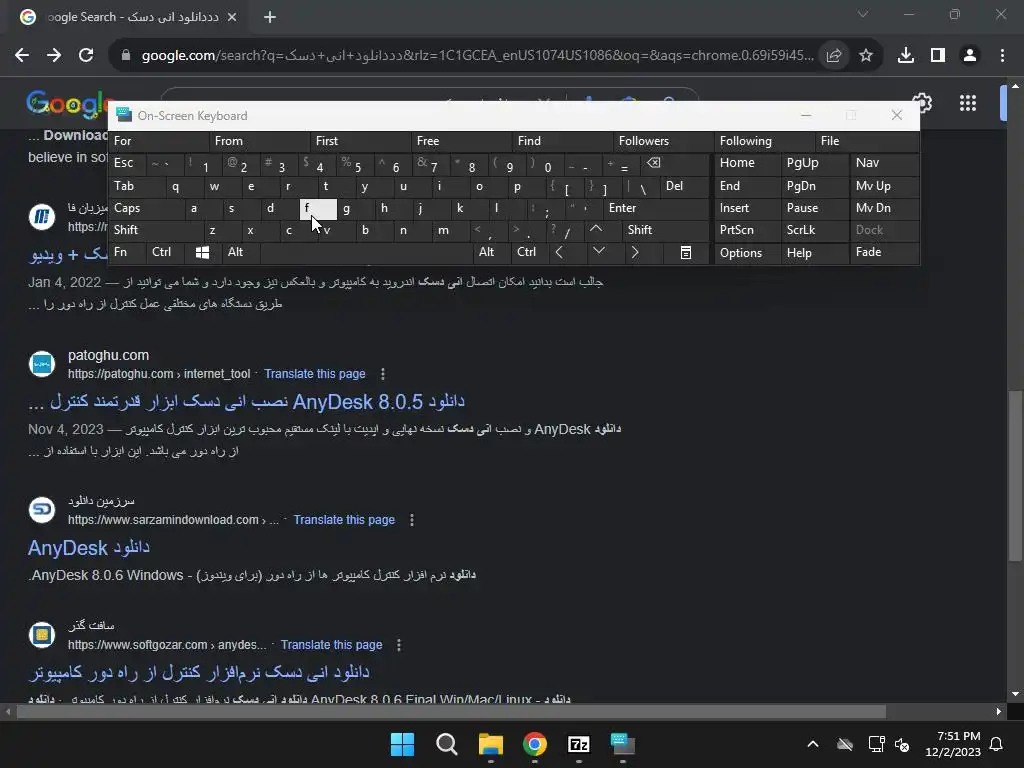Toggle the Chrome side panel icon
The width and height of the screenshot is (1024, 768).
pyautogui.click(x=938, y=56)
